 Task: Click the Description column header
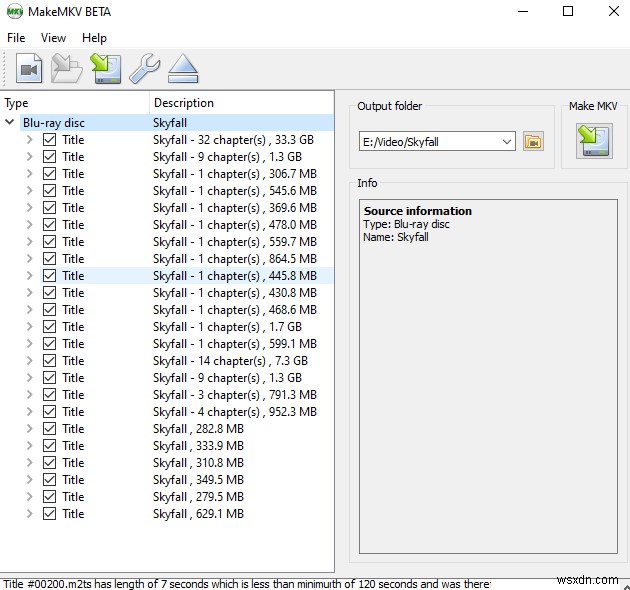[241, 103]
